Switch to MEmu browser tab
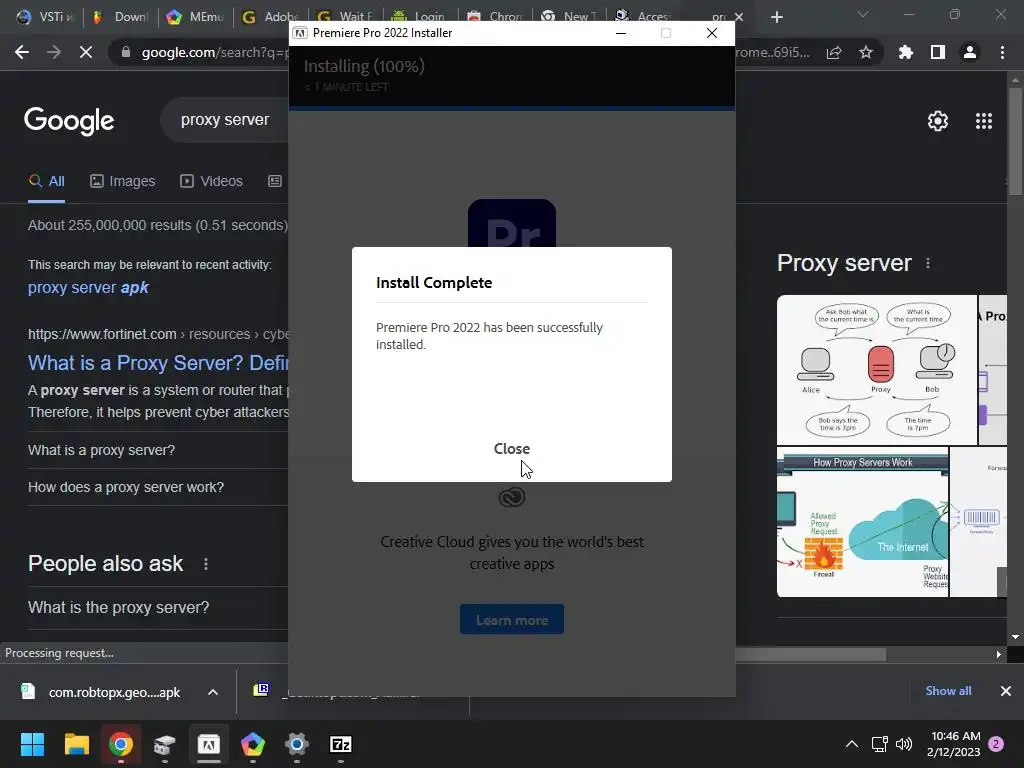This screenshot has height=768, width=1024. (x=195, y=17)
